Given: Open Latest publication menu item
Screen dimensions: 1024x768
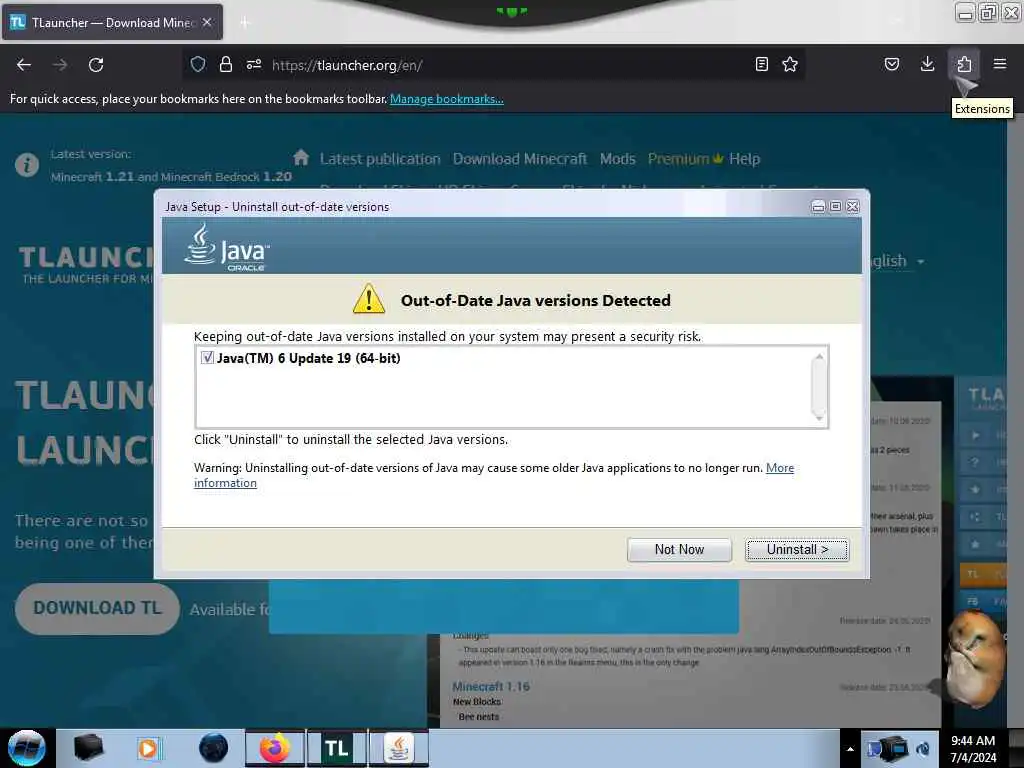Looking at the screenshot, I should 380,159.
